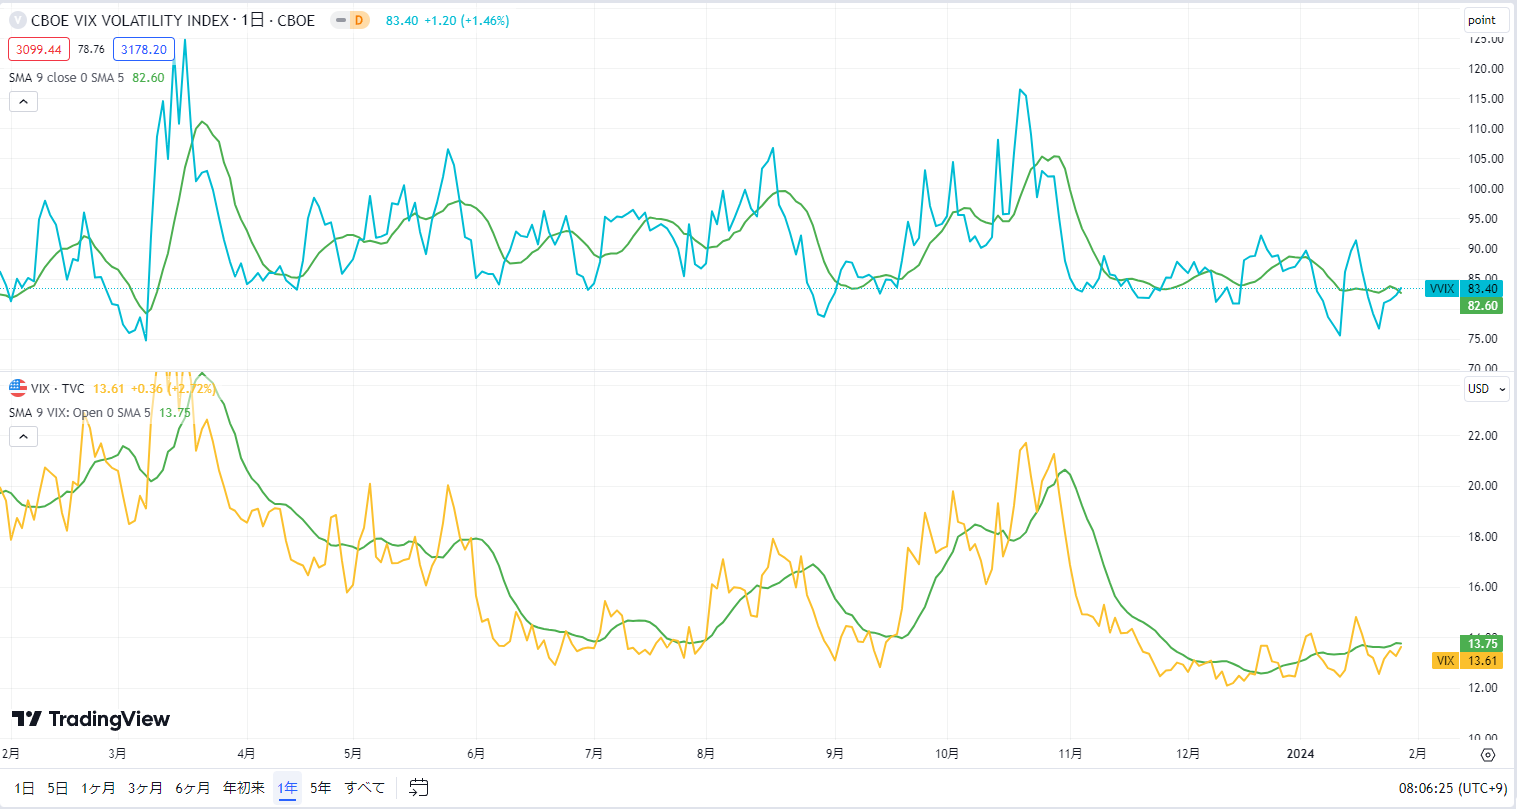
Task: Click the 83.40 +1.20 (+1.46%) quote
Action: click(x=447, y=20)
